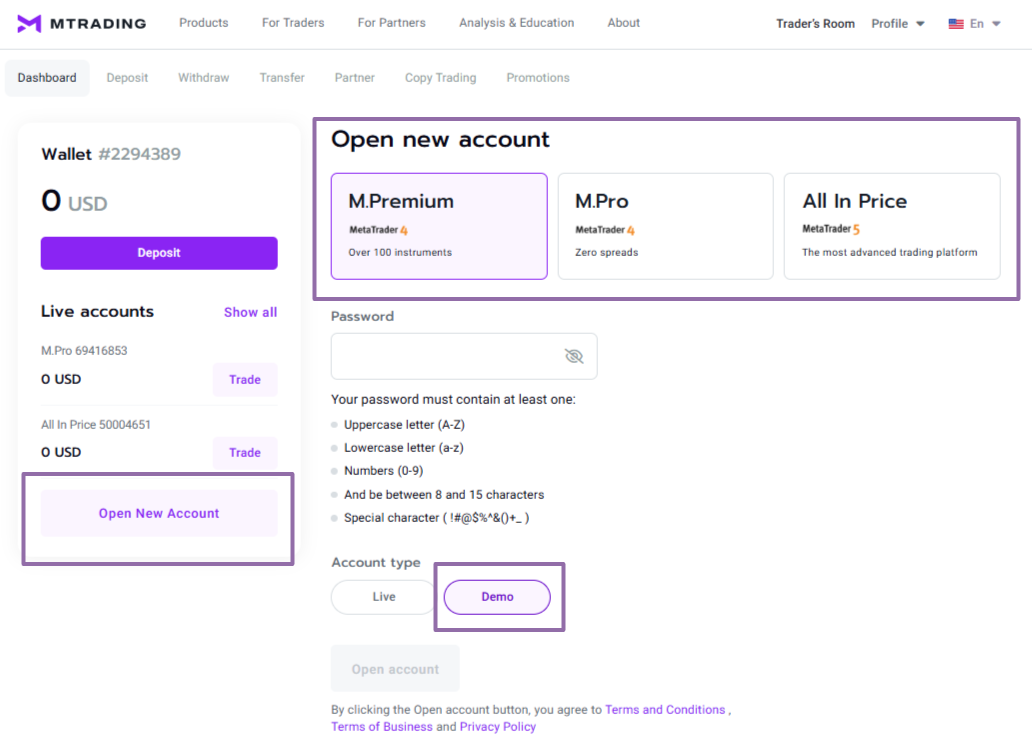Click 'Uppercase letter (A-Z)' requirement
This screenshot has height=756, width=1032.
point(404,424)
